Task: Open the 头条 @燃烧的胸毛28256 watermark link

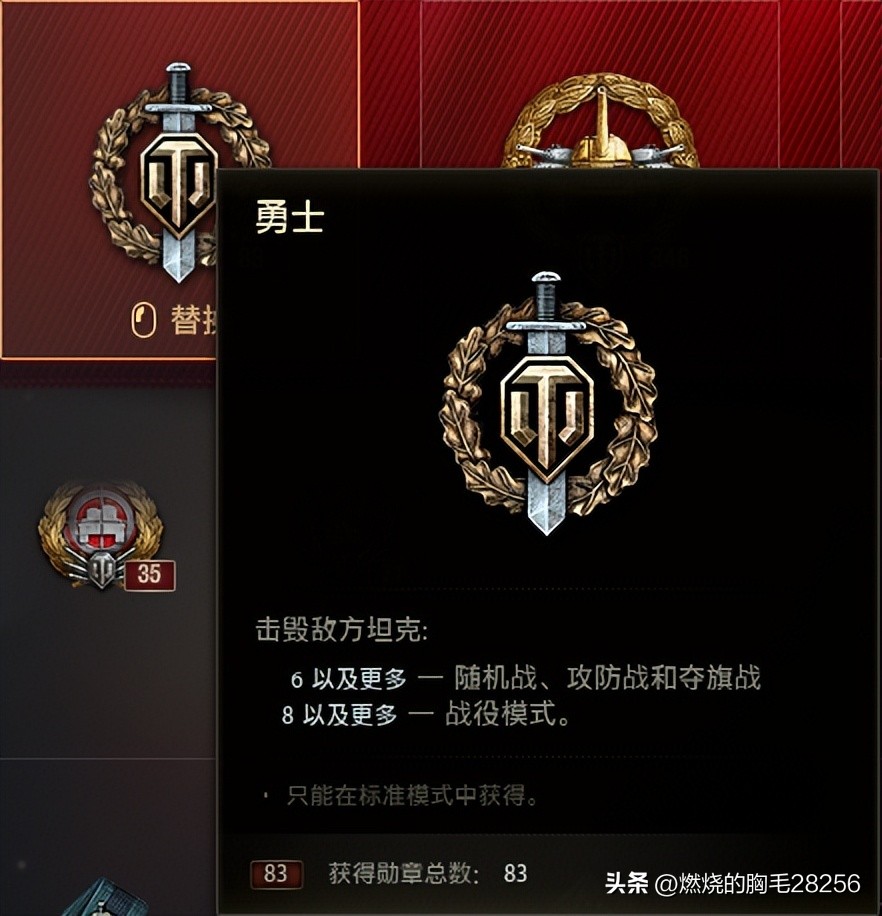Action: coord(732,883)
